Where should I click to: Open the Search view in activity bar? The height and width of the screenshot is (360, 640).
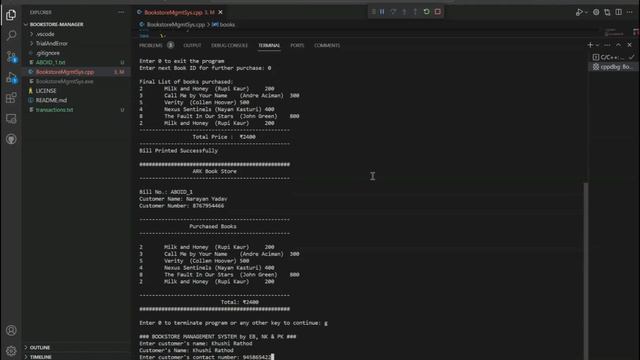(x=11, y=36)
